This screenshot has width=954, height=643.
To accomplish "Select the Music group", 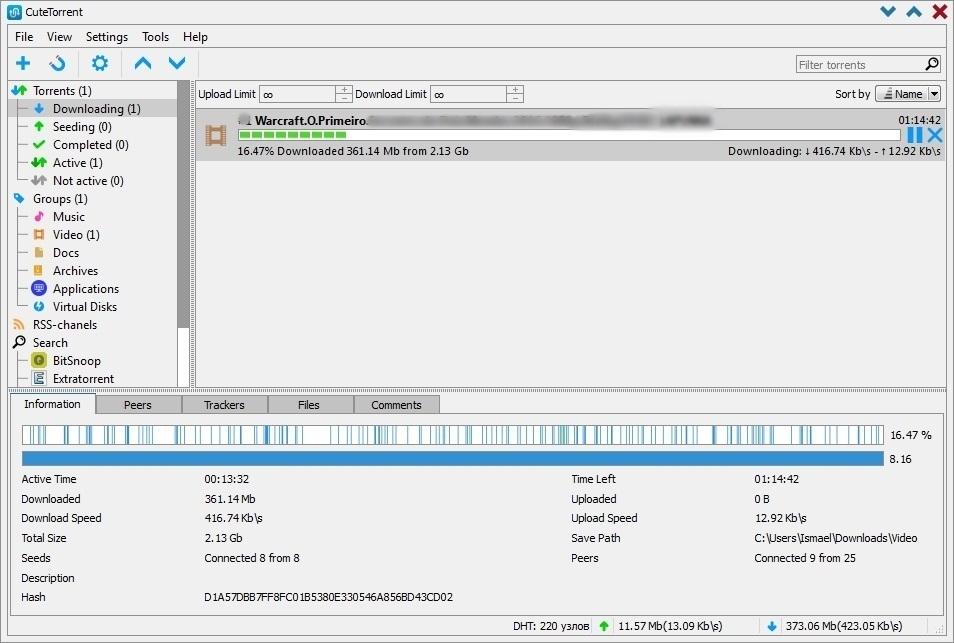I will 68,217.
